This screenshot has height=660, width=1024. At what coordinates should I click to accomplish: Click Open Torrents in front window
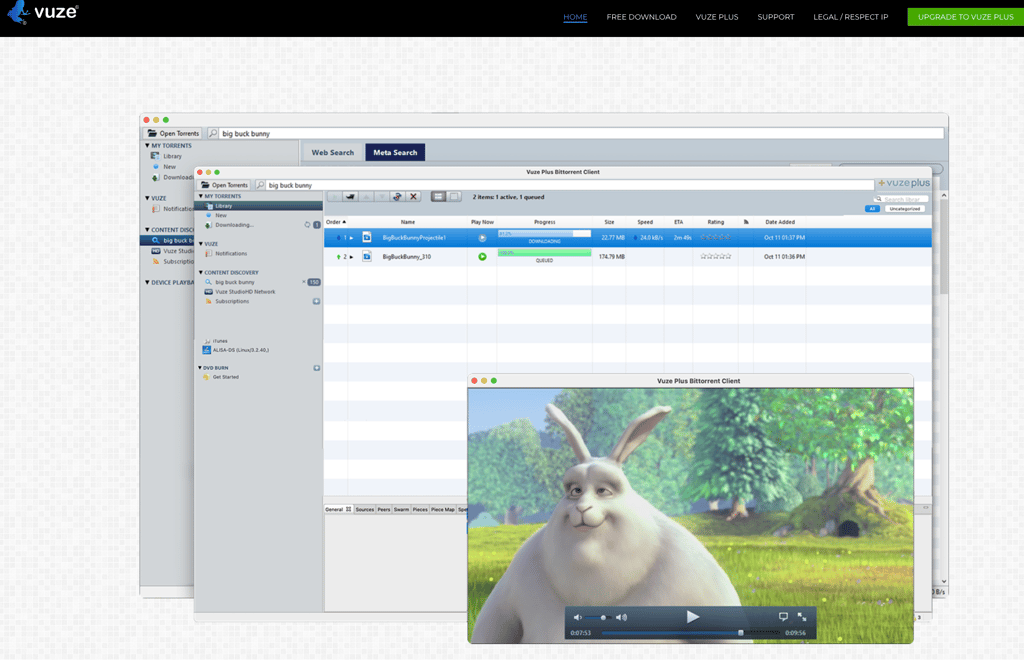pyautogui.click(x=224, y=185)
